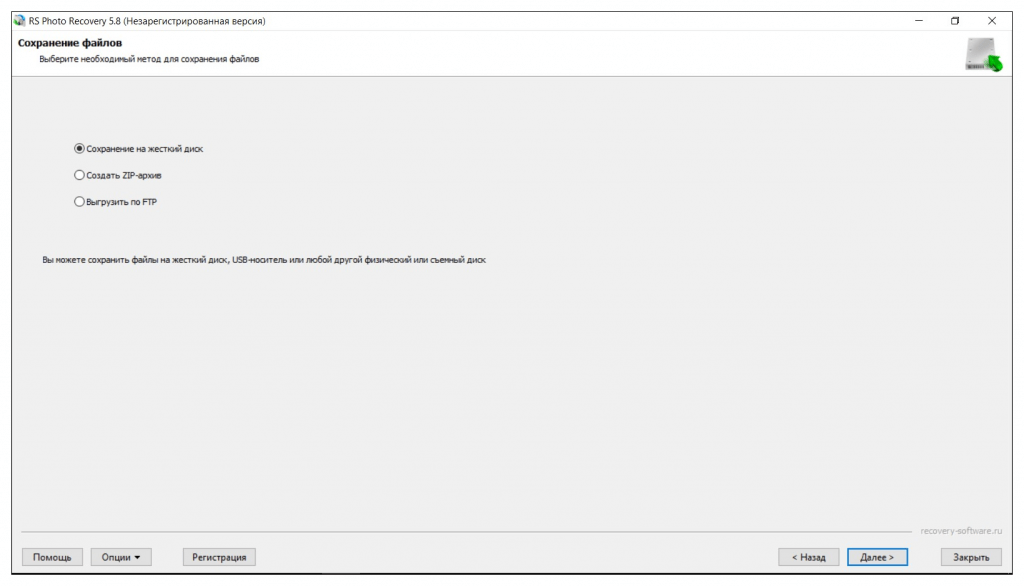Open the 'Опции' dropdown menu

pyautogui.click(x=121, y=557)
